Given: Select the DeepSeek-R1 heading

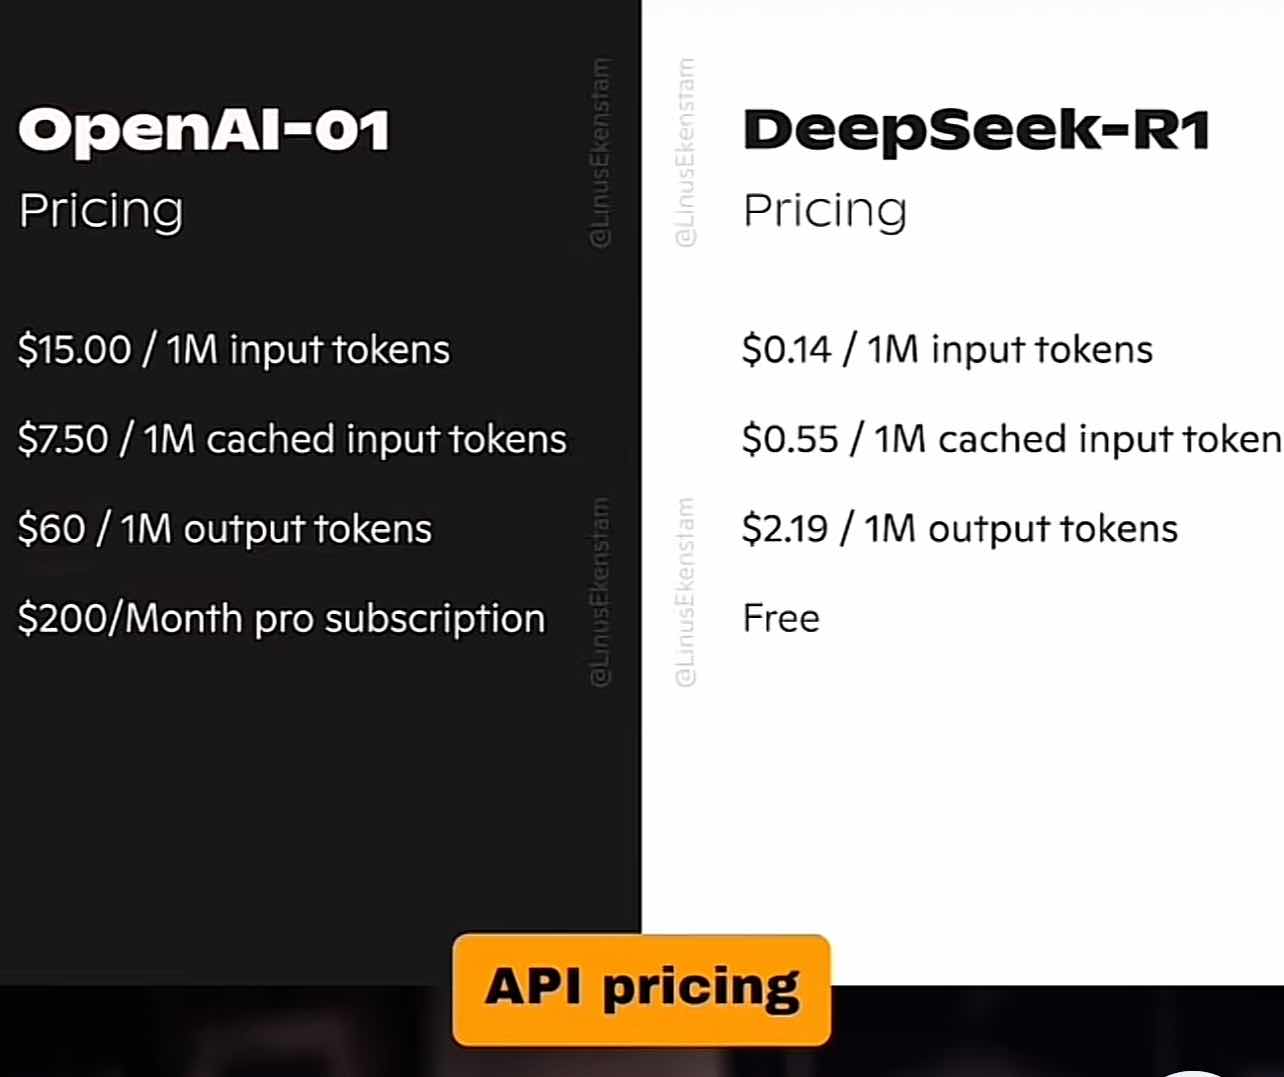Looking at the screenshot, I should (x=976, y=130).
